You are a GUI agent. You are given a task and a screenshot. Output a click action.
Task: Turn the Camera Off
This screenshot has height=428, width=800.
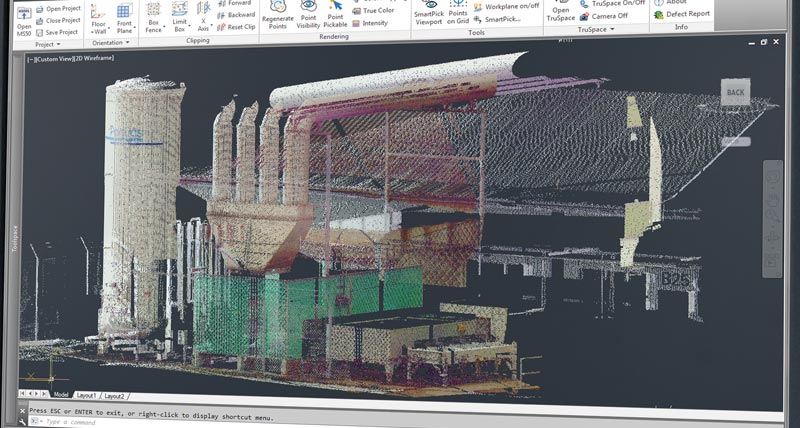coord(604,16)
